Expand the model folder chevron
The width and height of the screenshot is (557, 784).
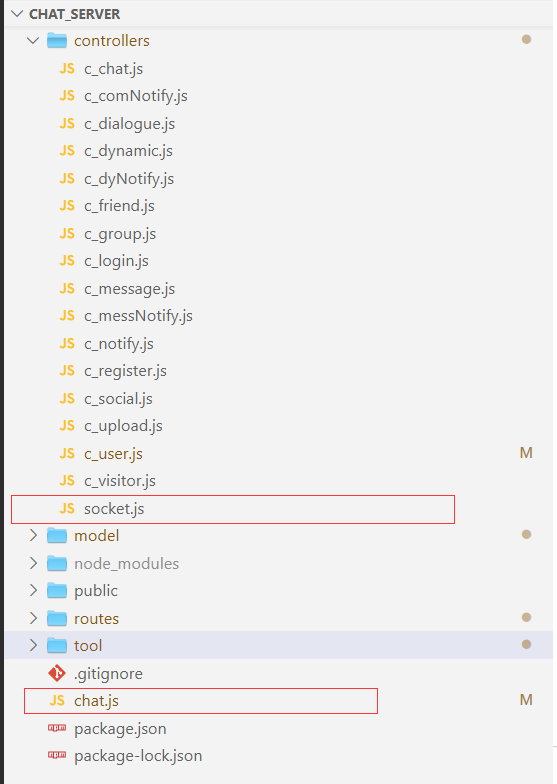pos(33,536)
